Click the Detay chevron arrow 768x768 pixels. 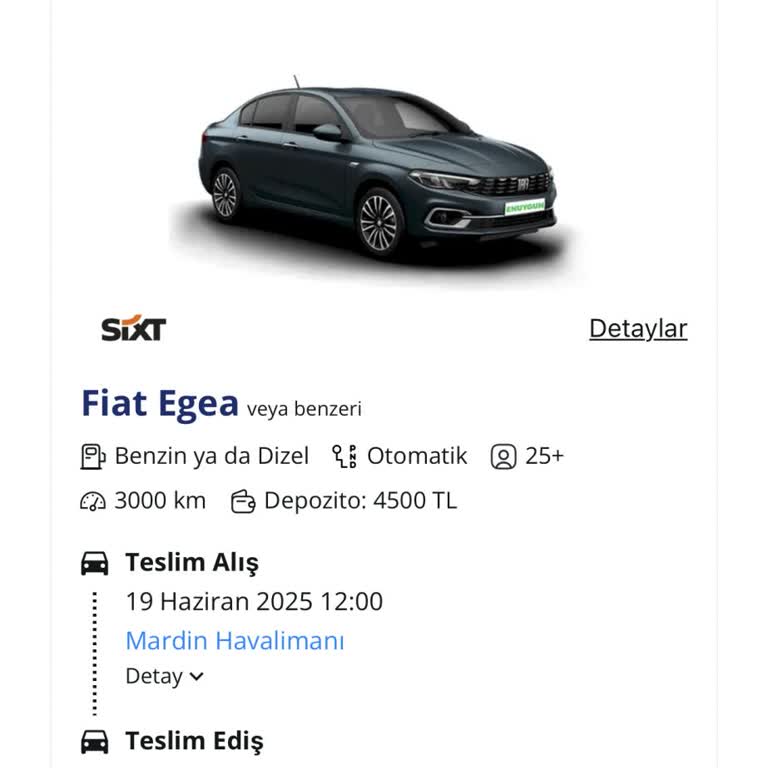click(x=197, y=676)
